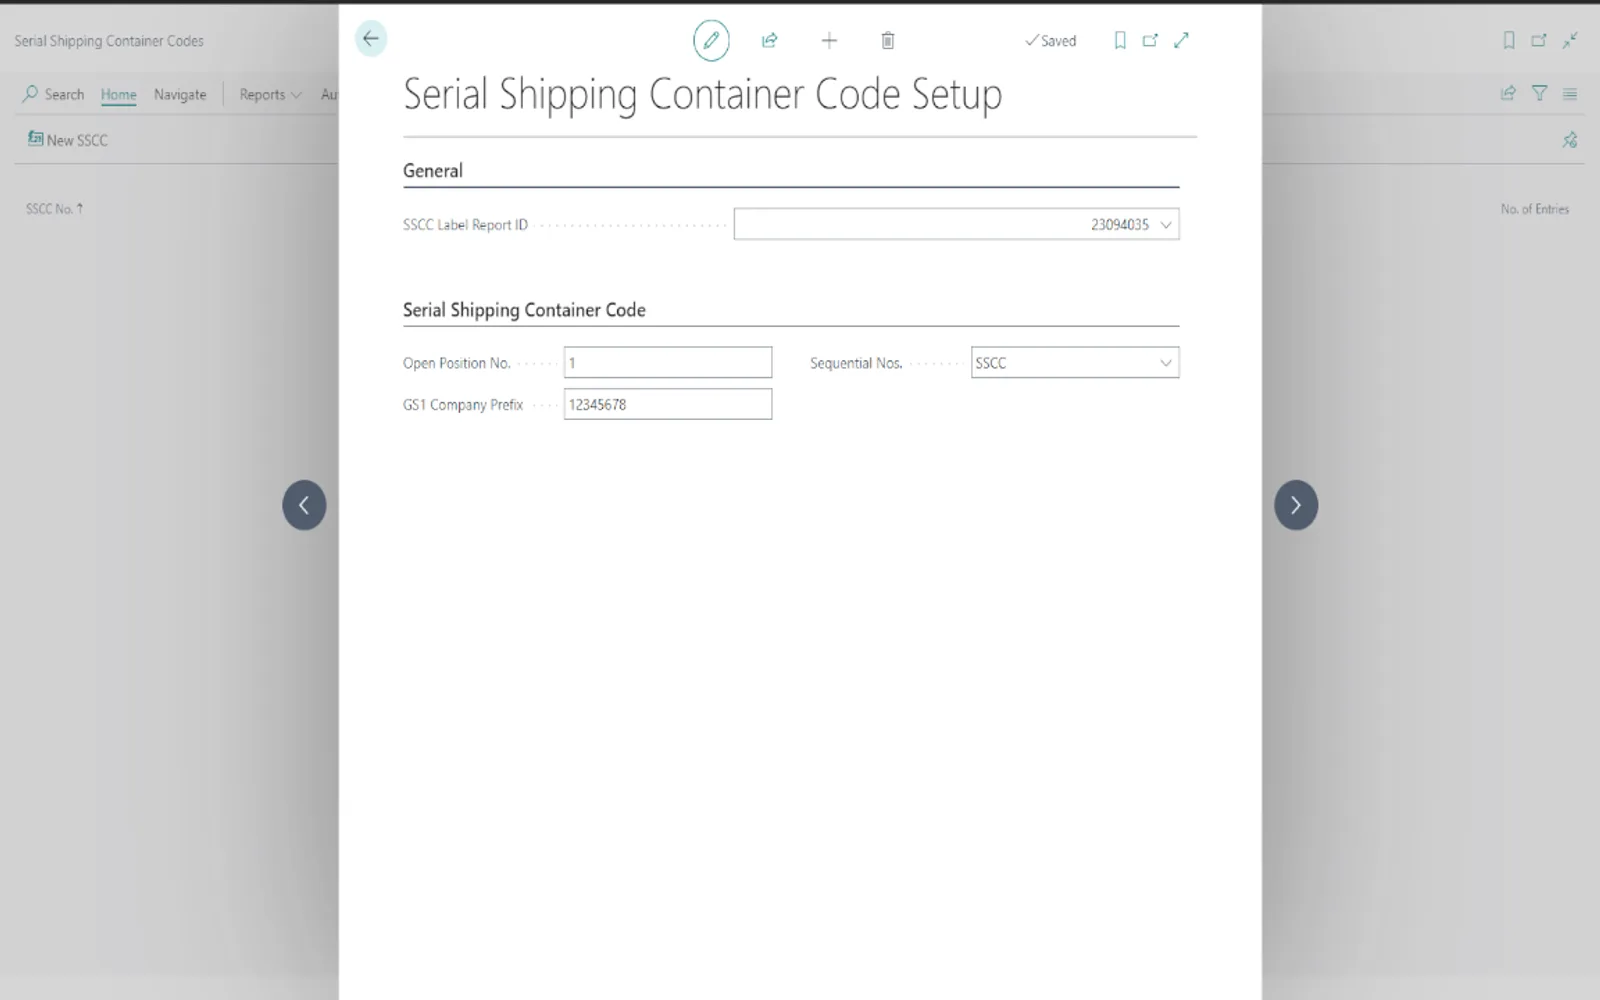Viewport: 1600px width, 1000px height.
Task: Share icon in the background list toolbar
Action: point(1508,93)
